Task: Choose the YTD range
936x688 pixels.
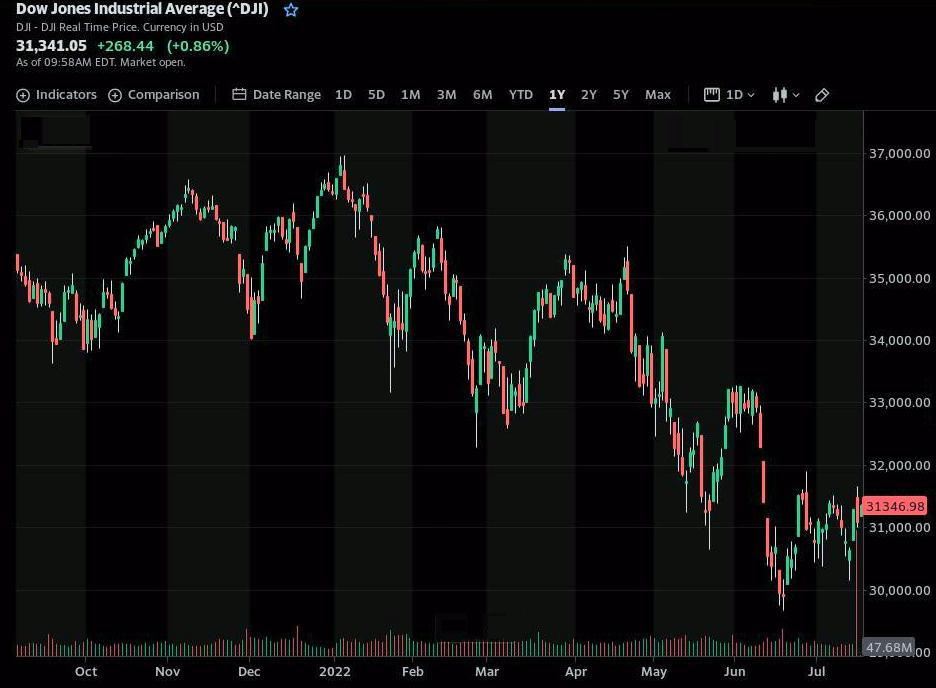Action: click(x=520, y=95)
